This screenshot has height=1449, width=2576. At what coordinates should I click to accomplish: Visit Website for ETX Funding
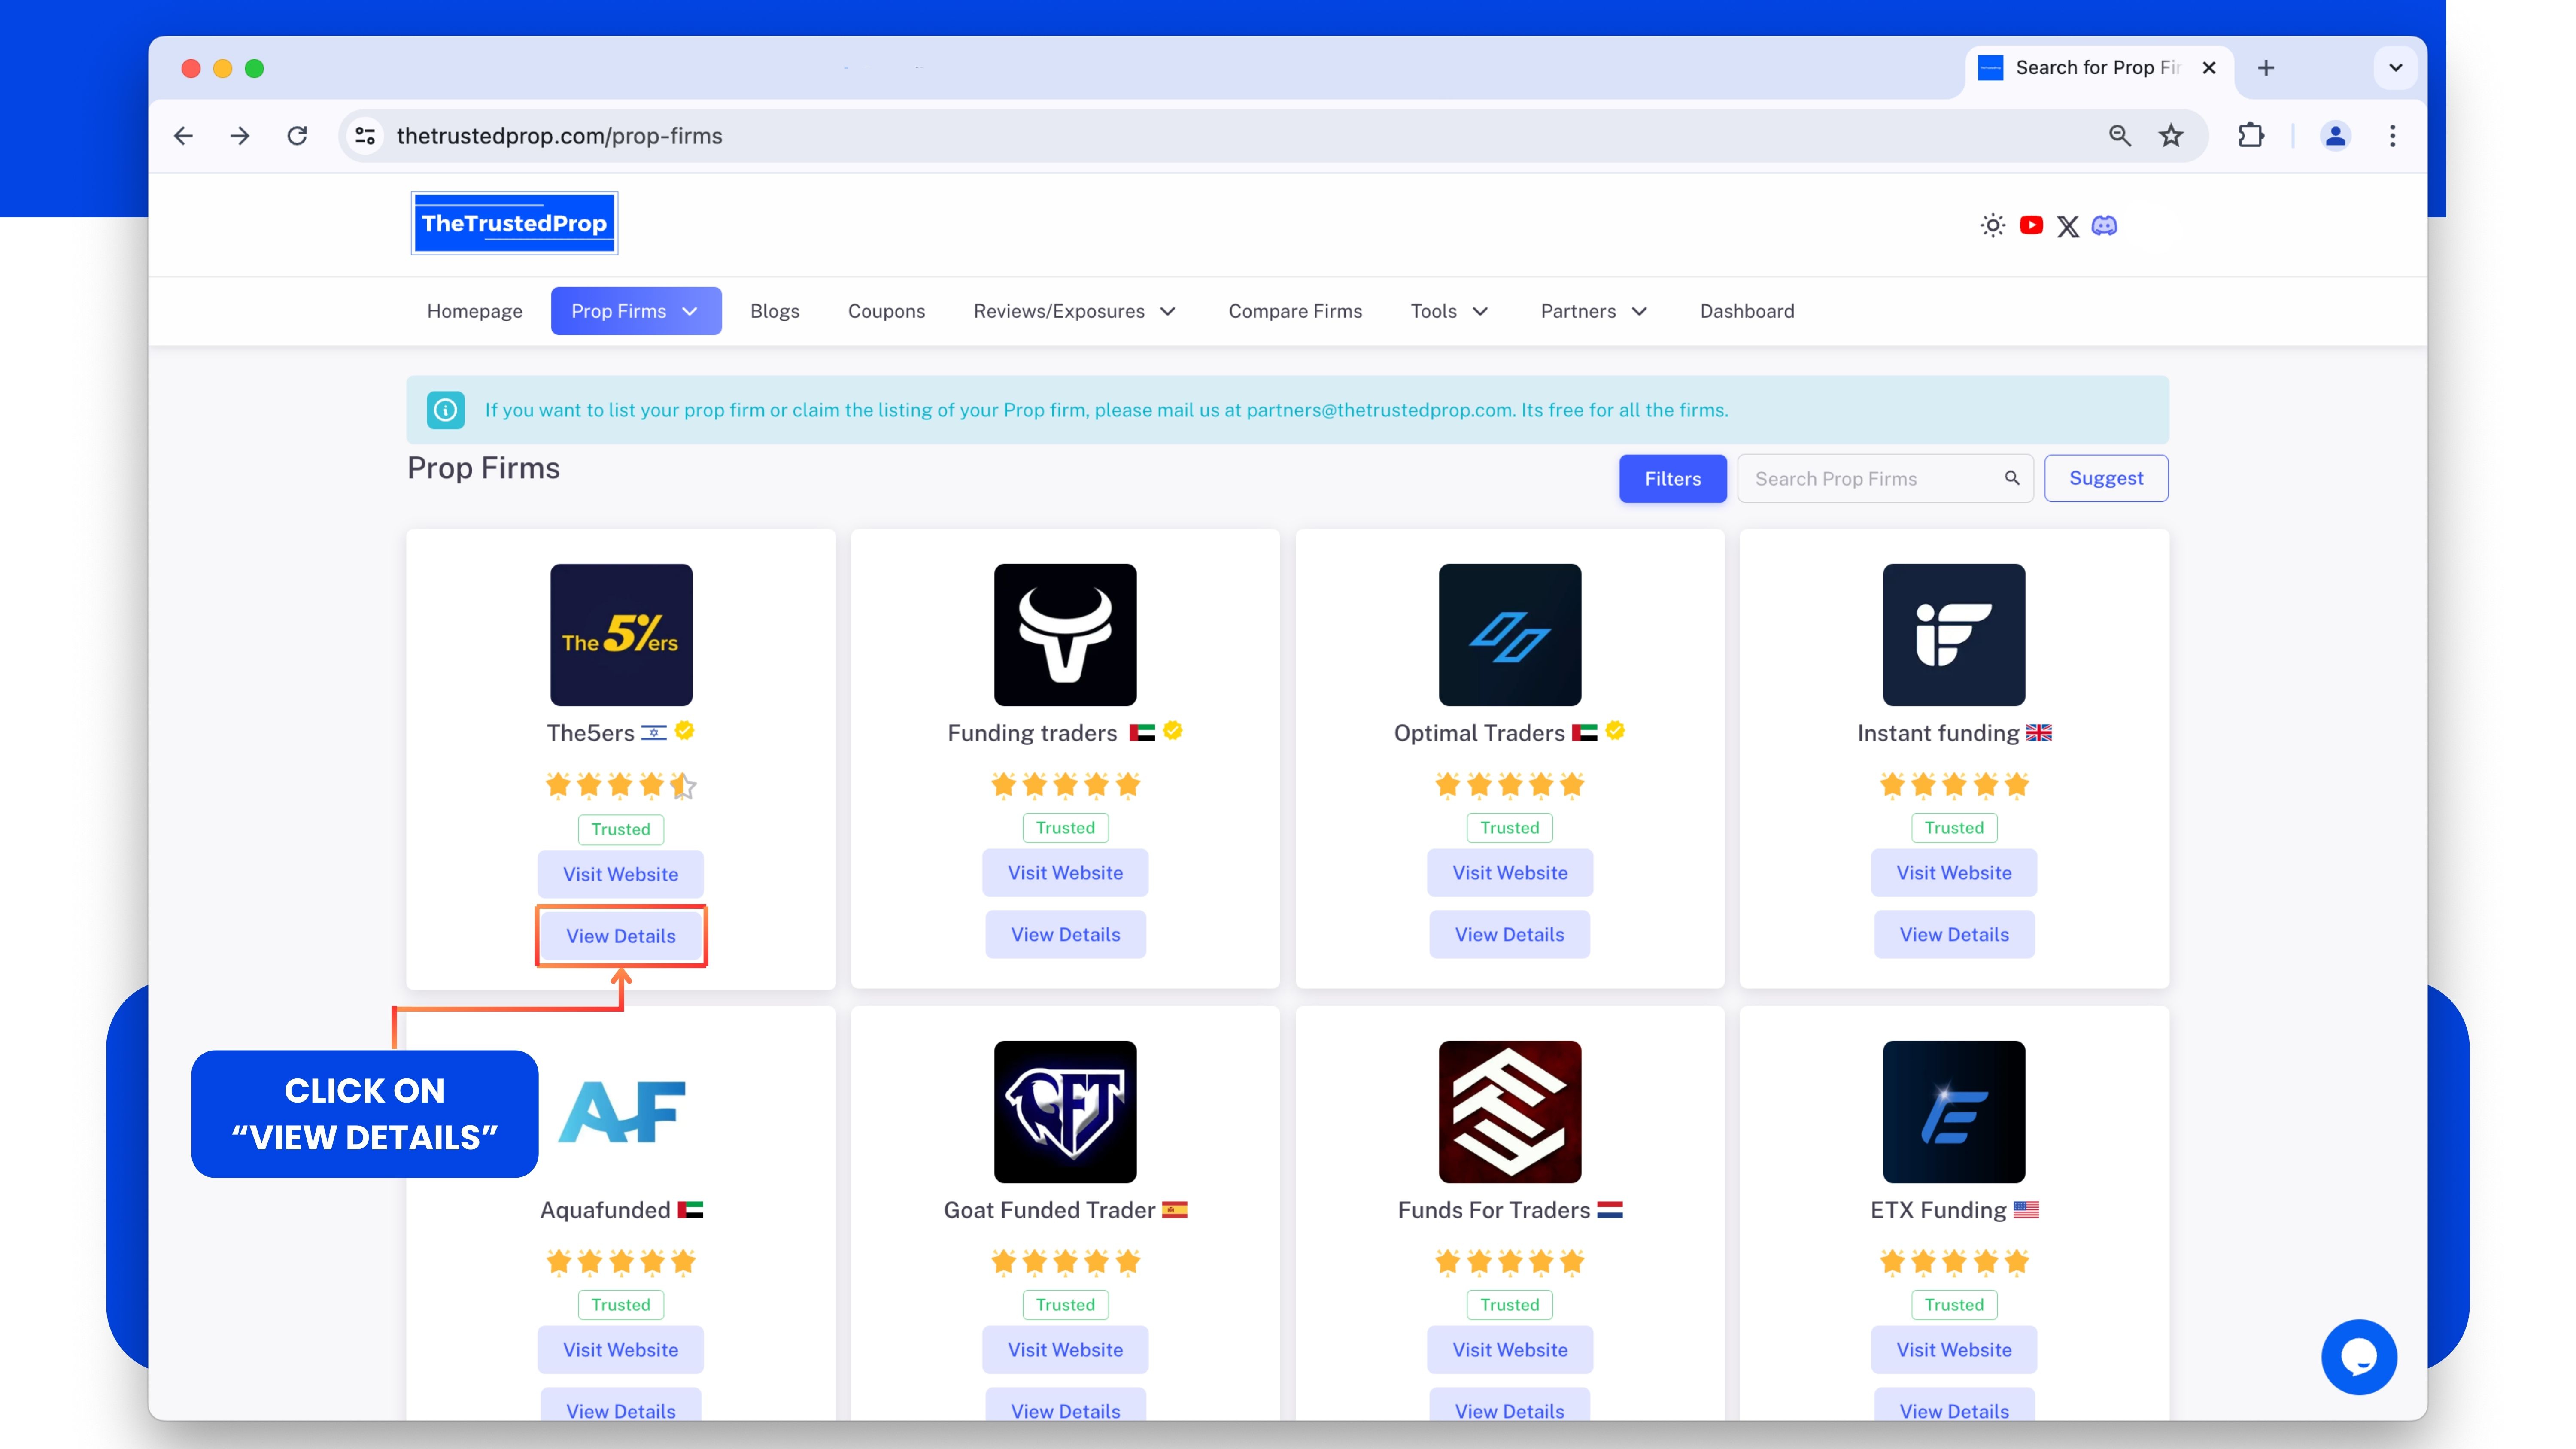[1954, 1350]
